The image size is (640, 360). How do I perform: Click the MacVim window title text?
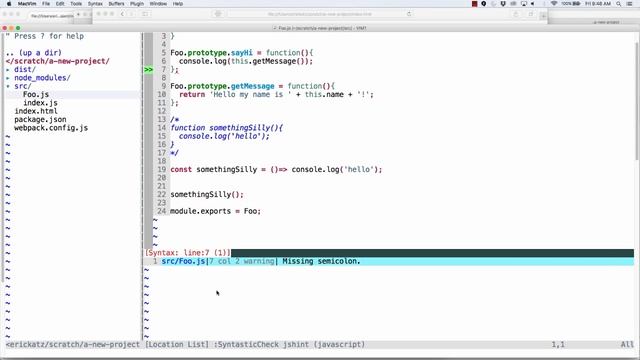[320, 28]
